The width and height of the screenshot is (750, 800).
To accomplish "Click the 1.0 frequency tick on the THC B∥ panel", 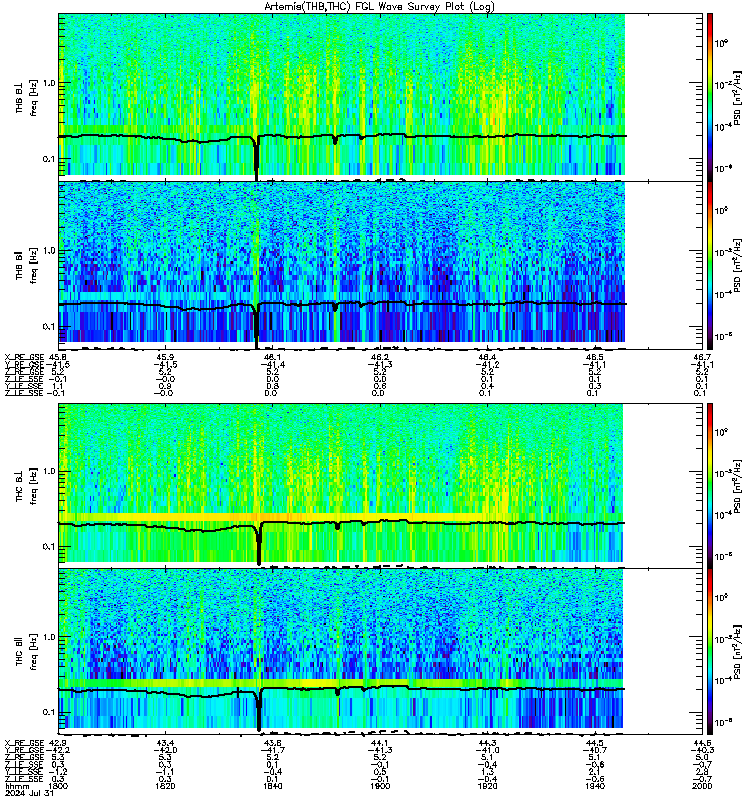I will coord(48,637).
